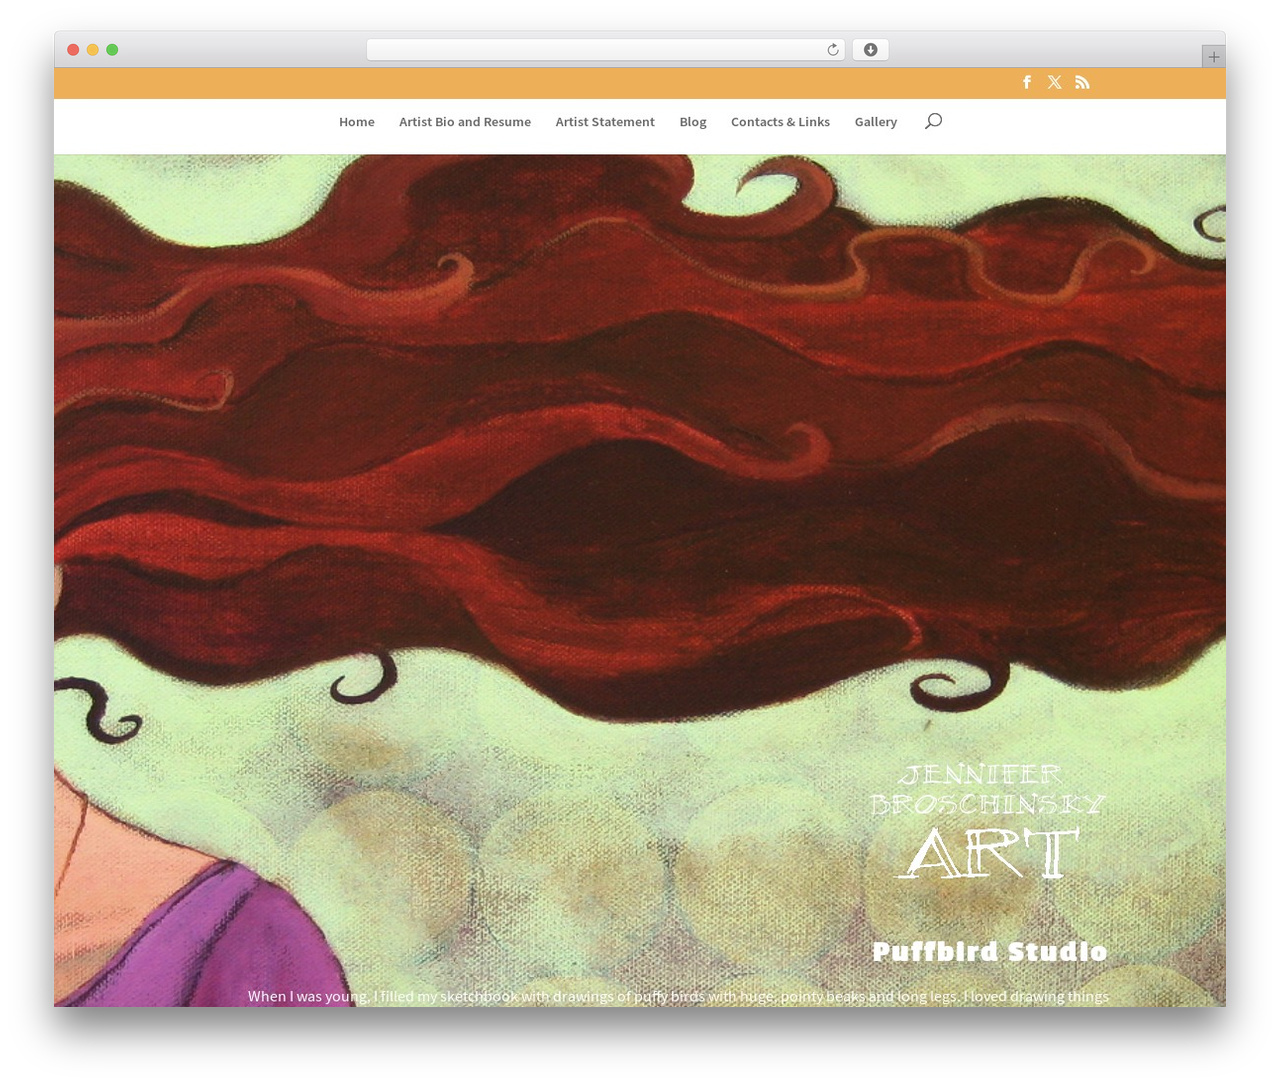Viewport: 1280px width, 1084px height.
Task: Open the X (Twitter) social icon
Action: 1055,82
